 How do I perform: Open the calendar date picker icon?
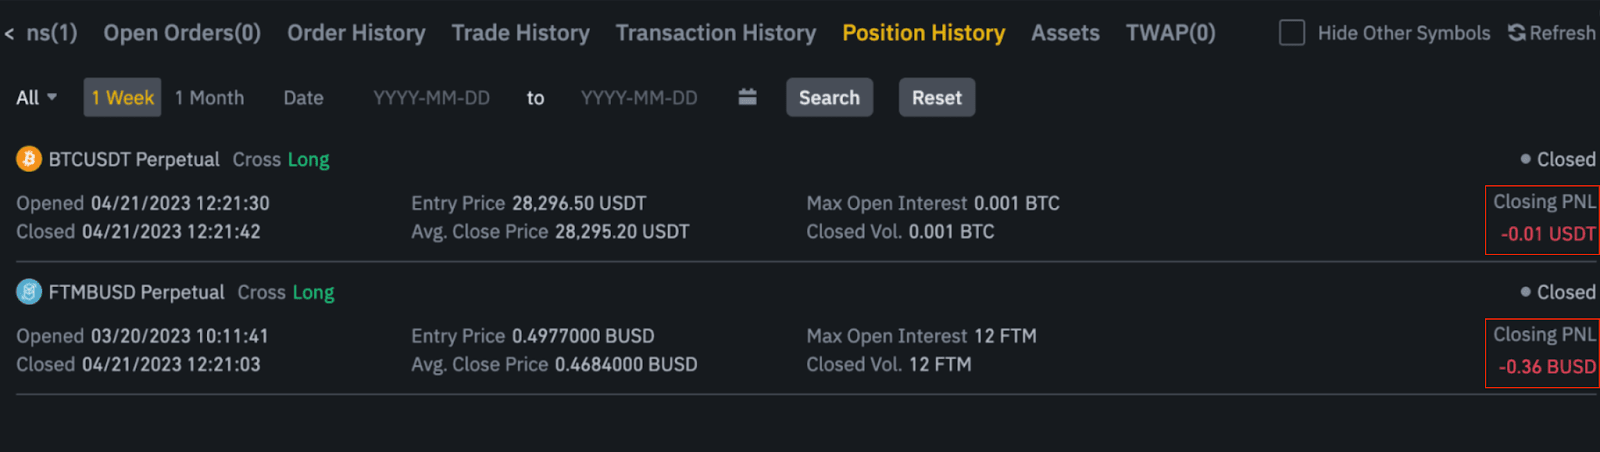coord(747,97)
